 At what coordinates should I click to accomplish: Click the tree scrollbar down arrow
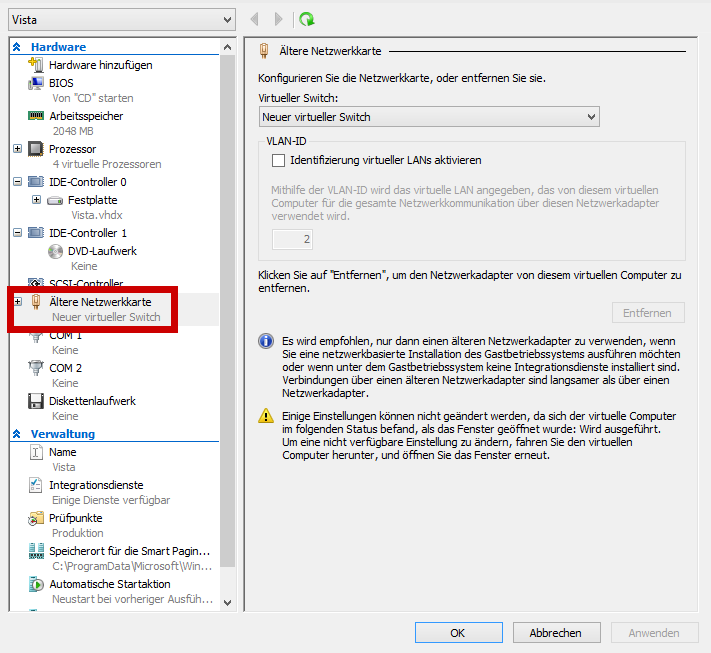(x=228, y=603)
